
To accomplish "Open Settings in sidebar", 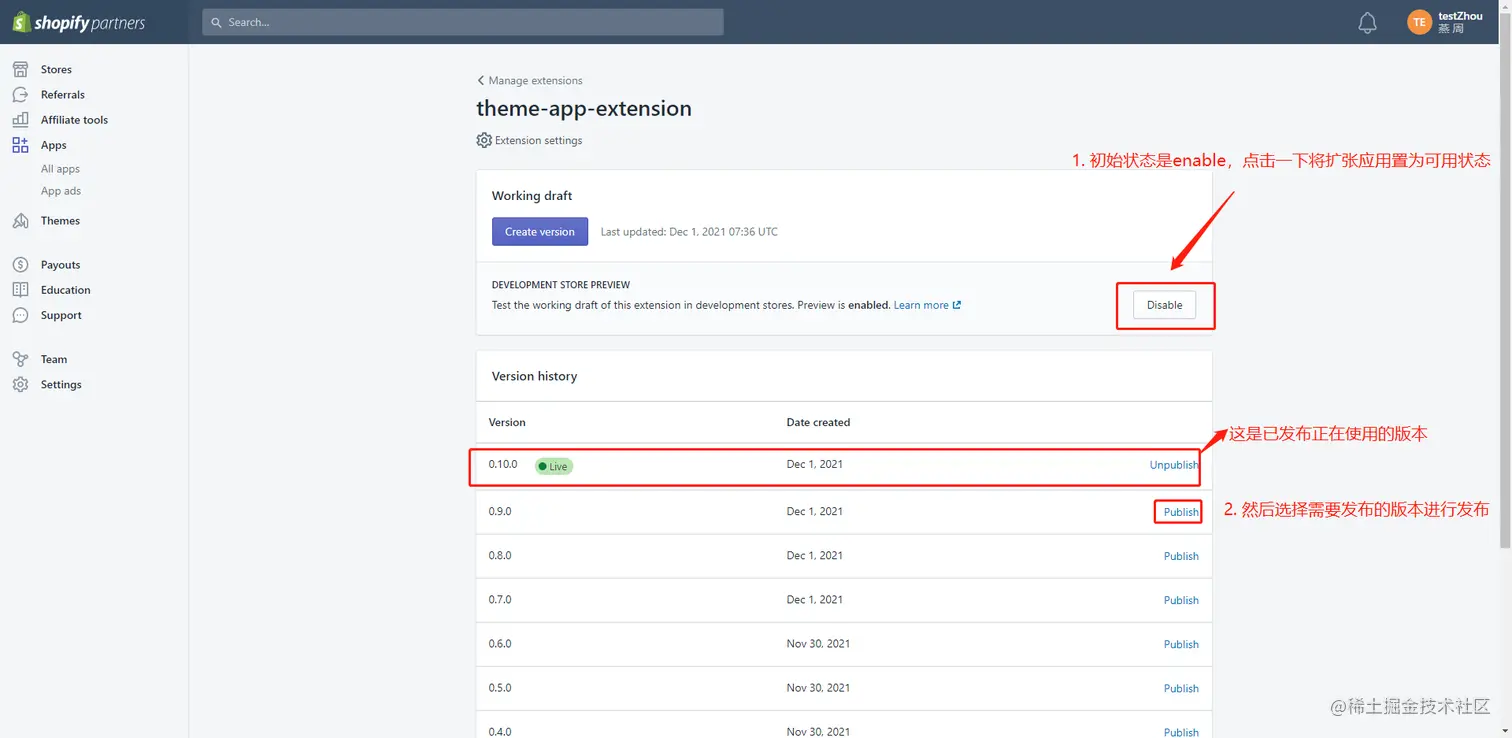I will [x=61, y=384].
